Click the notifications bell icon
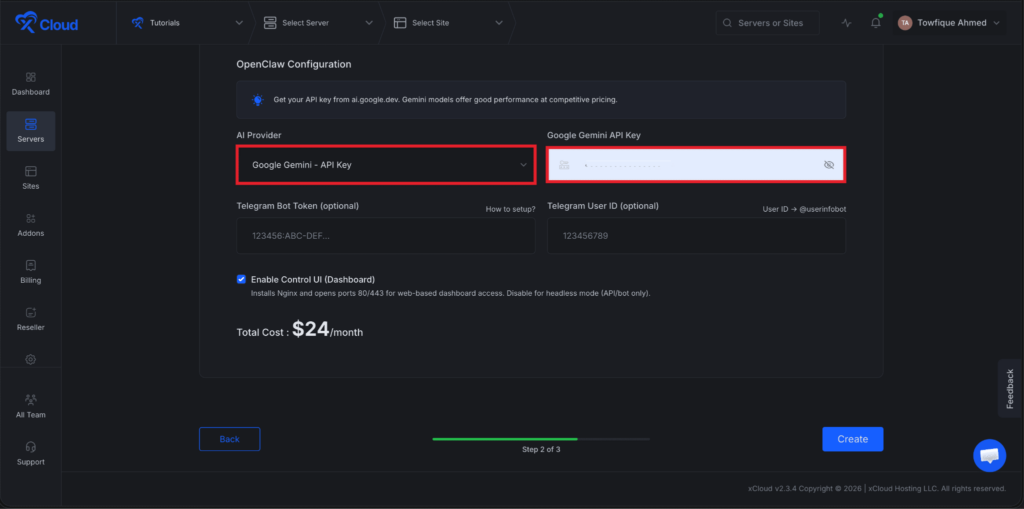This screenshot has height=509, width=1024. [x=875, y=23]
